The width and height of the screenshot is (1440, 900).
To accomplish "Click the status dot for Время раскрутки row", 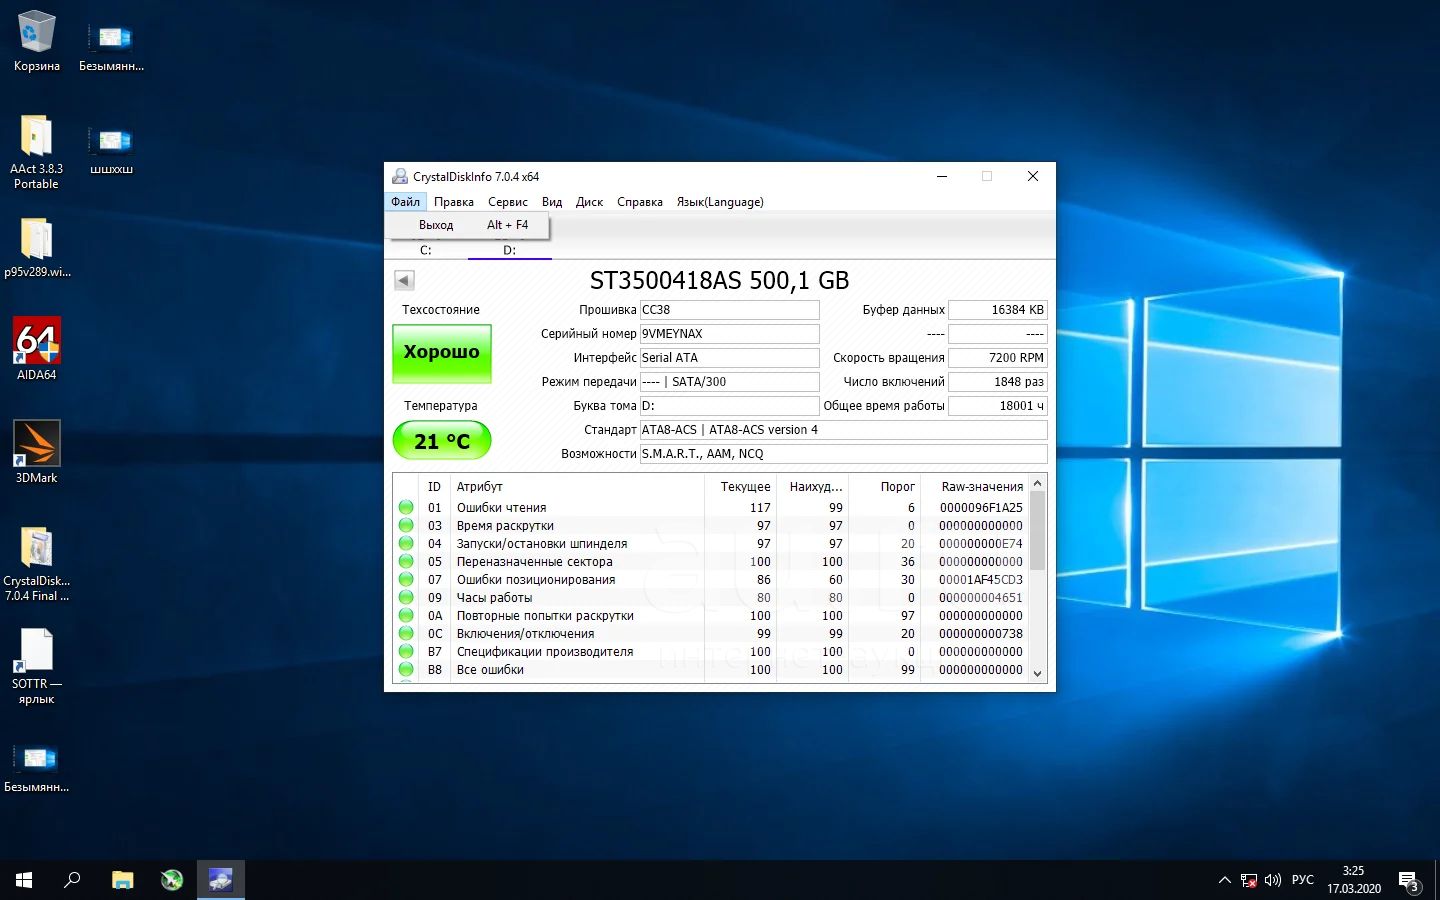I will point(406,525).
